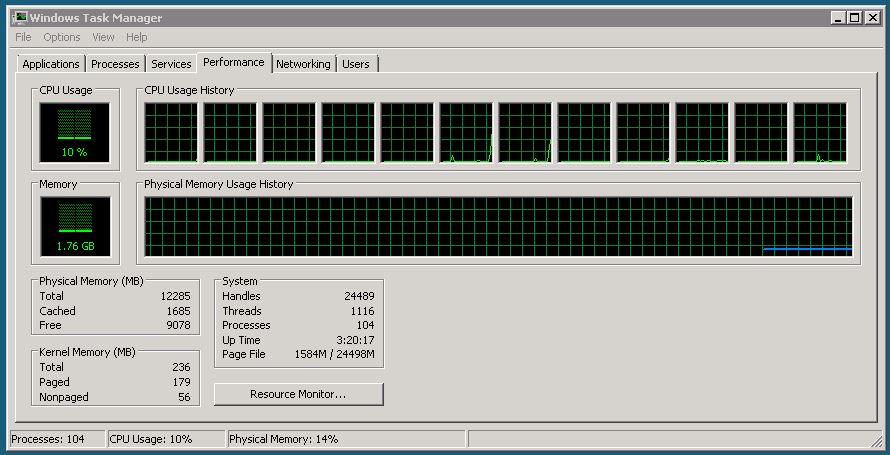This screenshot has width=890, height=455.
Task: Click the last CPU Usage History graph
Action: tap(820, 133)
